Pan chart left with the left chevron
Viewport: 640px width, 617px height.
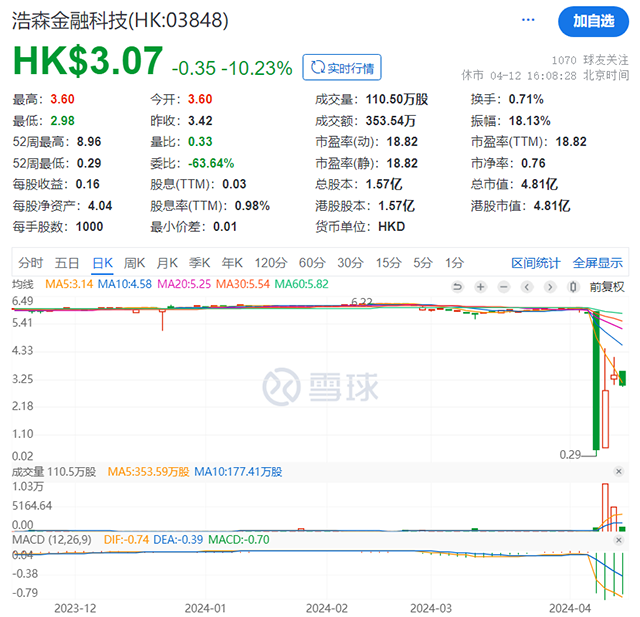pyautogui.click(x=527, y=287)
